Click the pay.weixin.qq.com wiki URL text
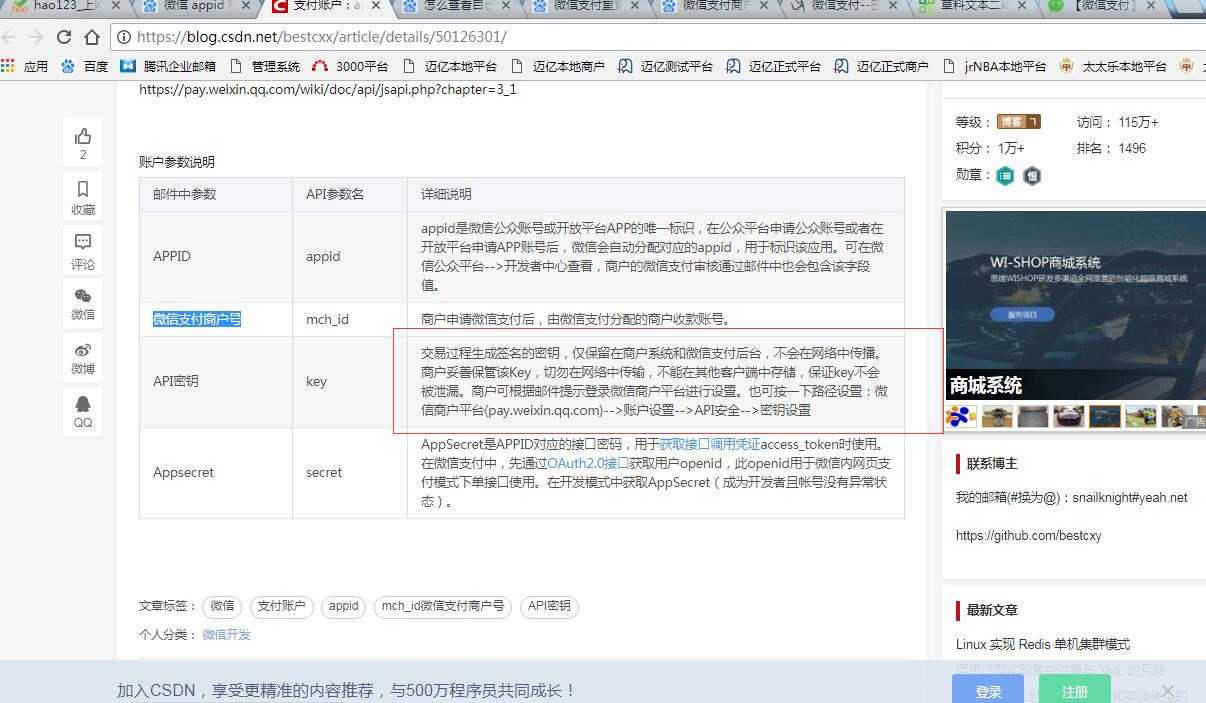Image resolution: width=1206 pixels, height=703 pixels. click(327, 89)
